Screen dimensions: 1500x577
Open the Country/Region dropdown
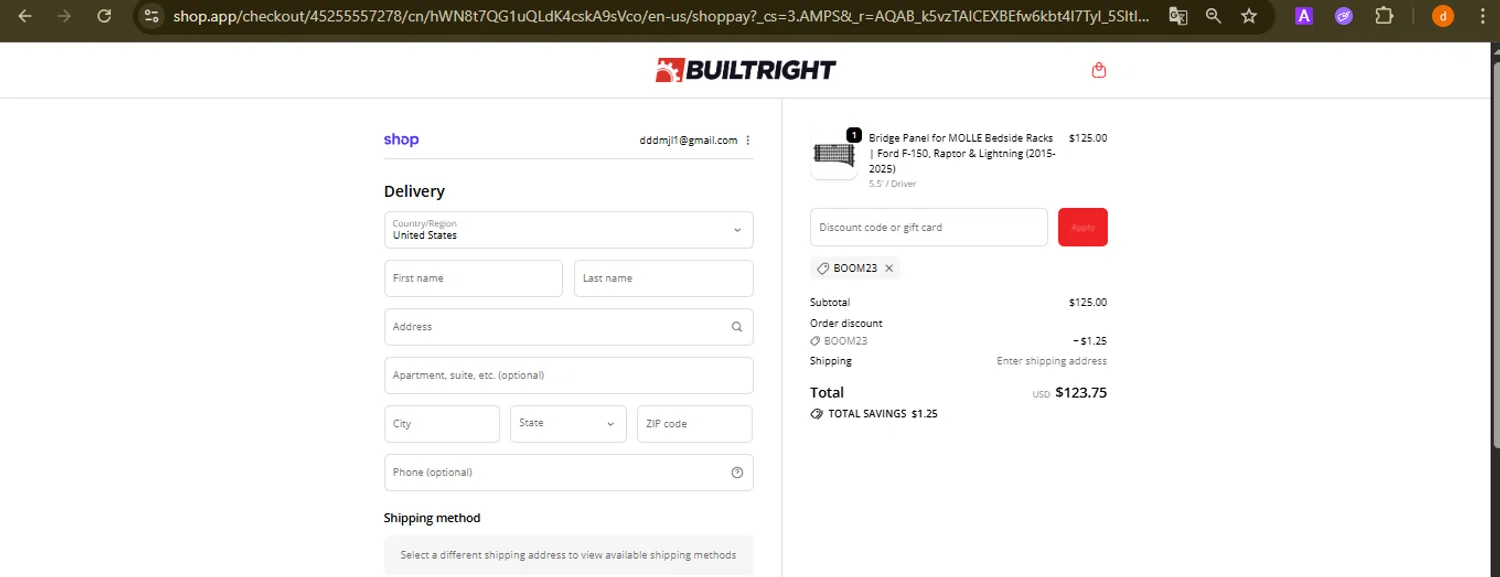pyautogui.click(x=569, y=230)
